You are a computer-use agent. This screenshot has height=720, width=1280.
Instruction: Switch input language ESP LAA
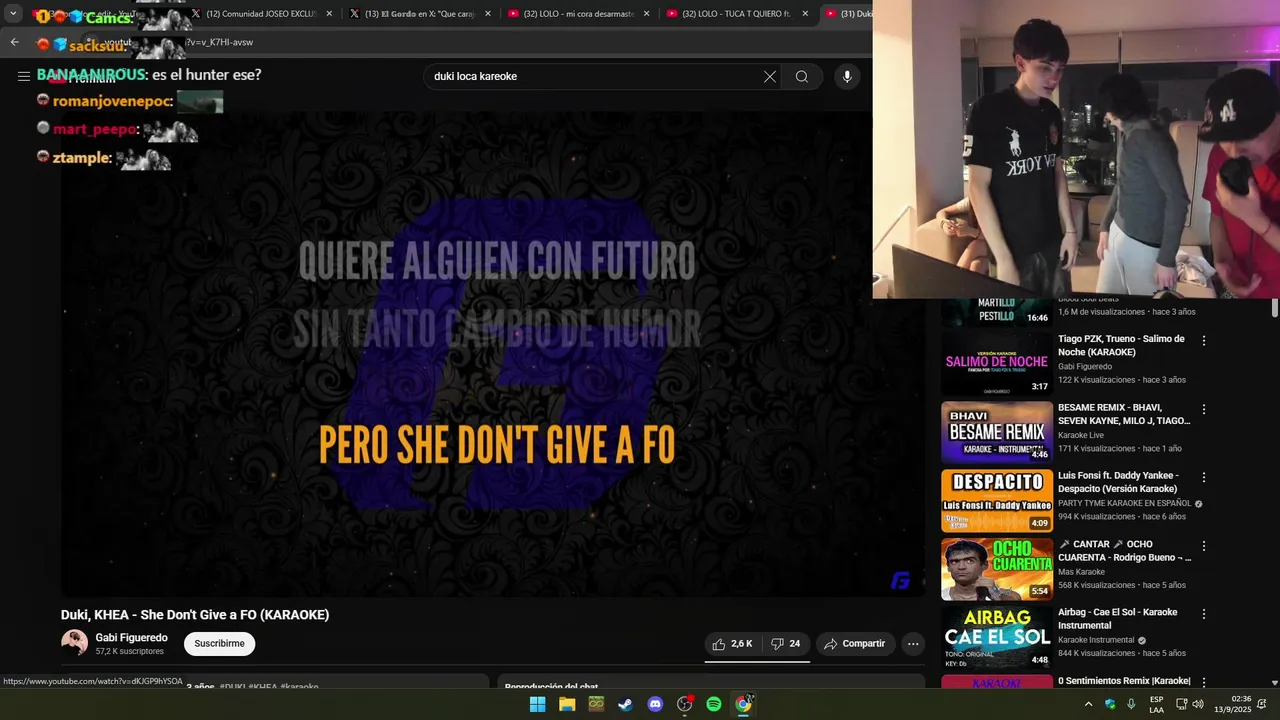(1156, 704)
